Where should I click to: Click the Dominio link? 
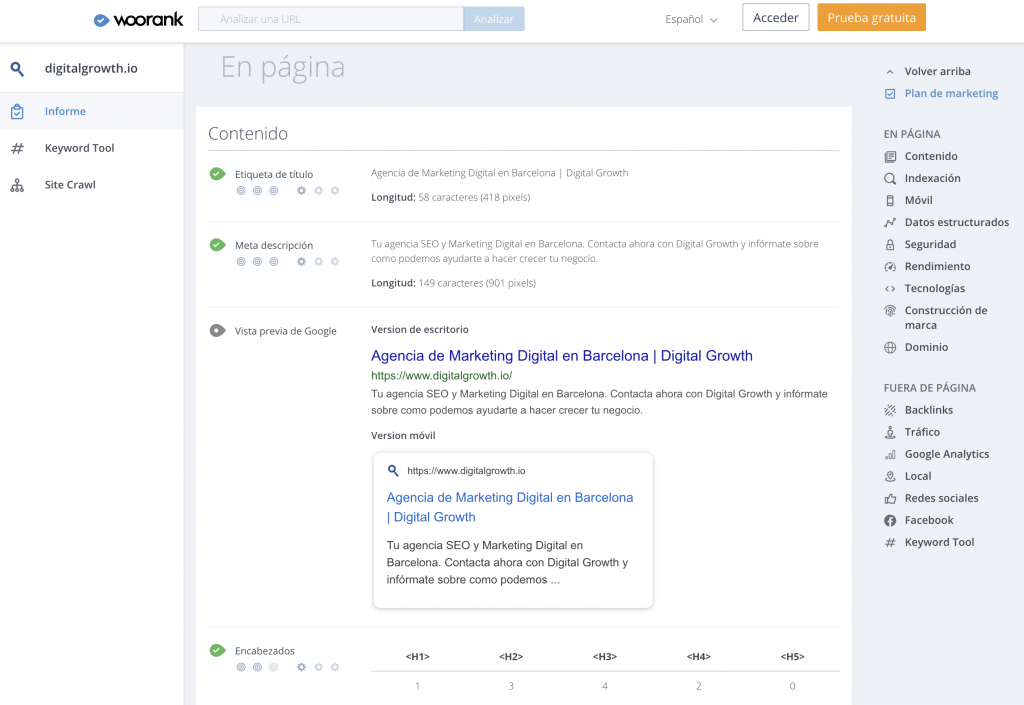[926, 347]
